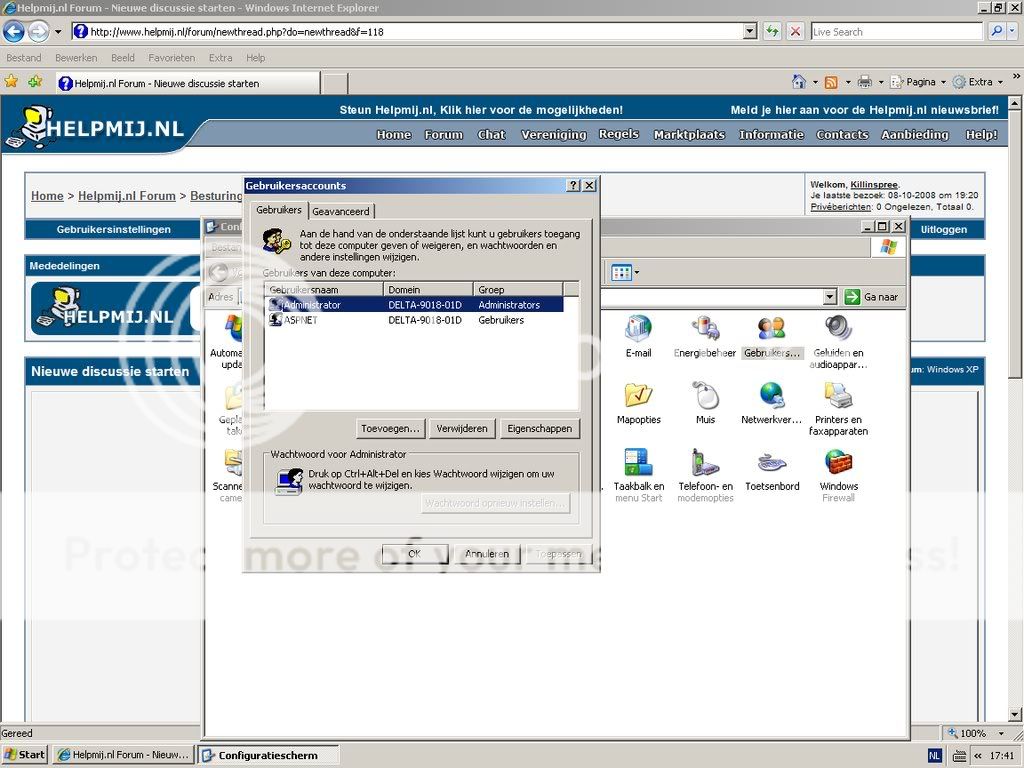The image size is (1024, 768).
Task: Open the Favorieten menu
Action: tap(172, 57)
